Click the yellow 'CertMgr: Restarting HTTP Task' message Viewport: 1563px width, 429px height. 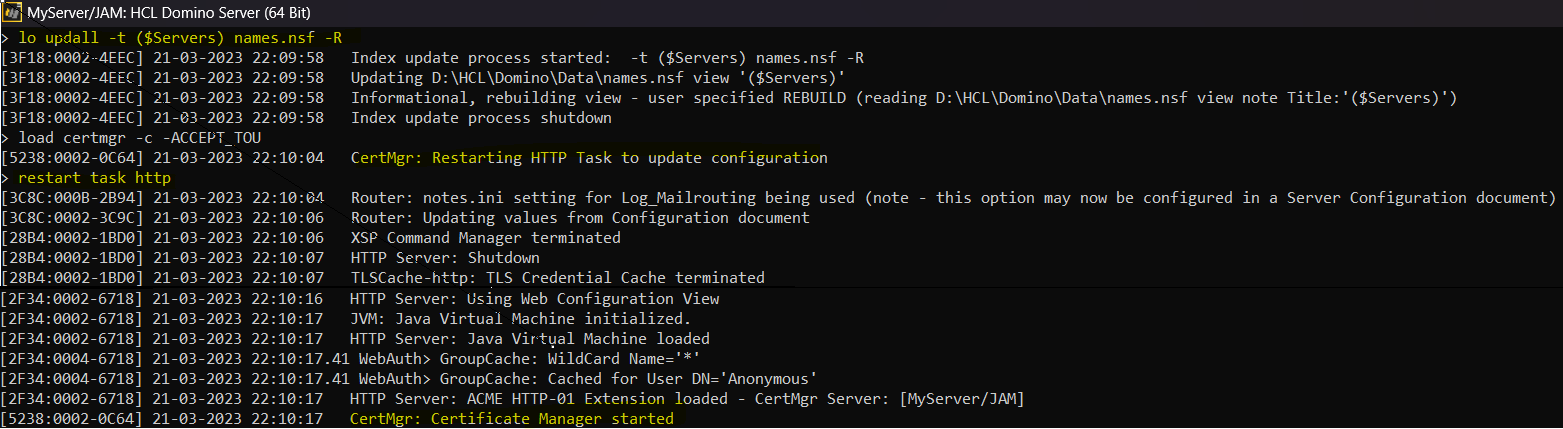589,158
